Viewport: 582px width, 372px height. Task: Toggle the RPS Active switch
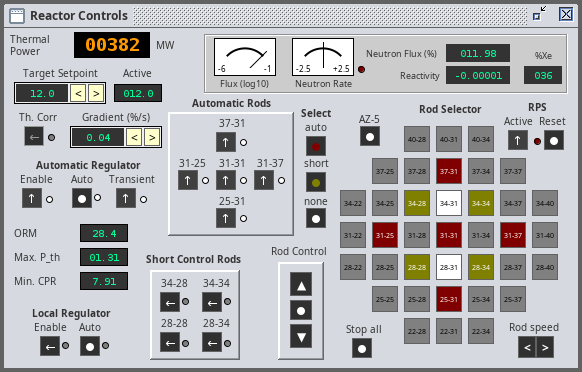[x=517, y=140]
